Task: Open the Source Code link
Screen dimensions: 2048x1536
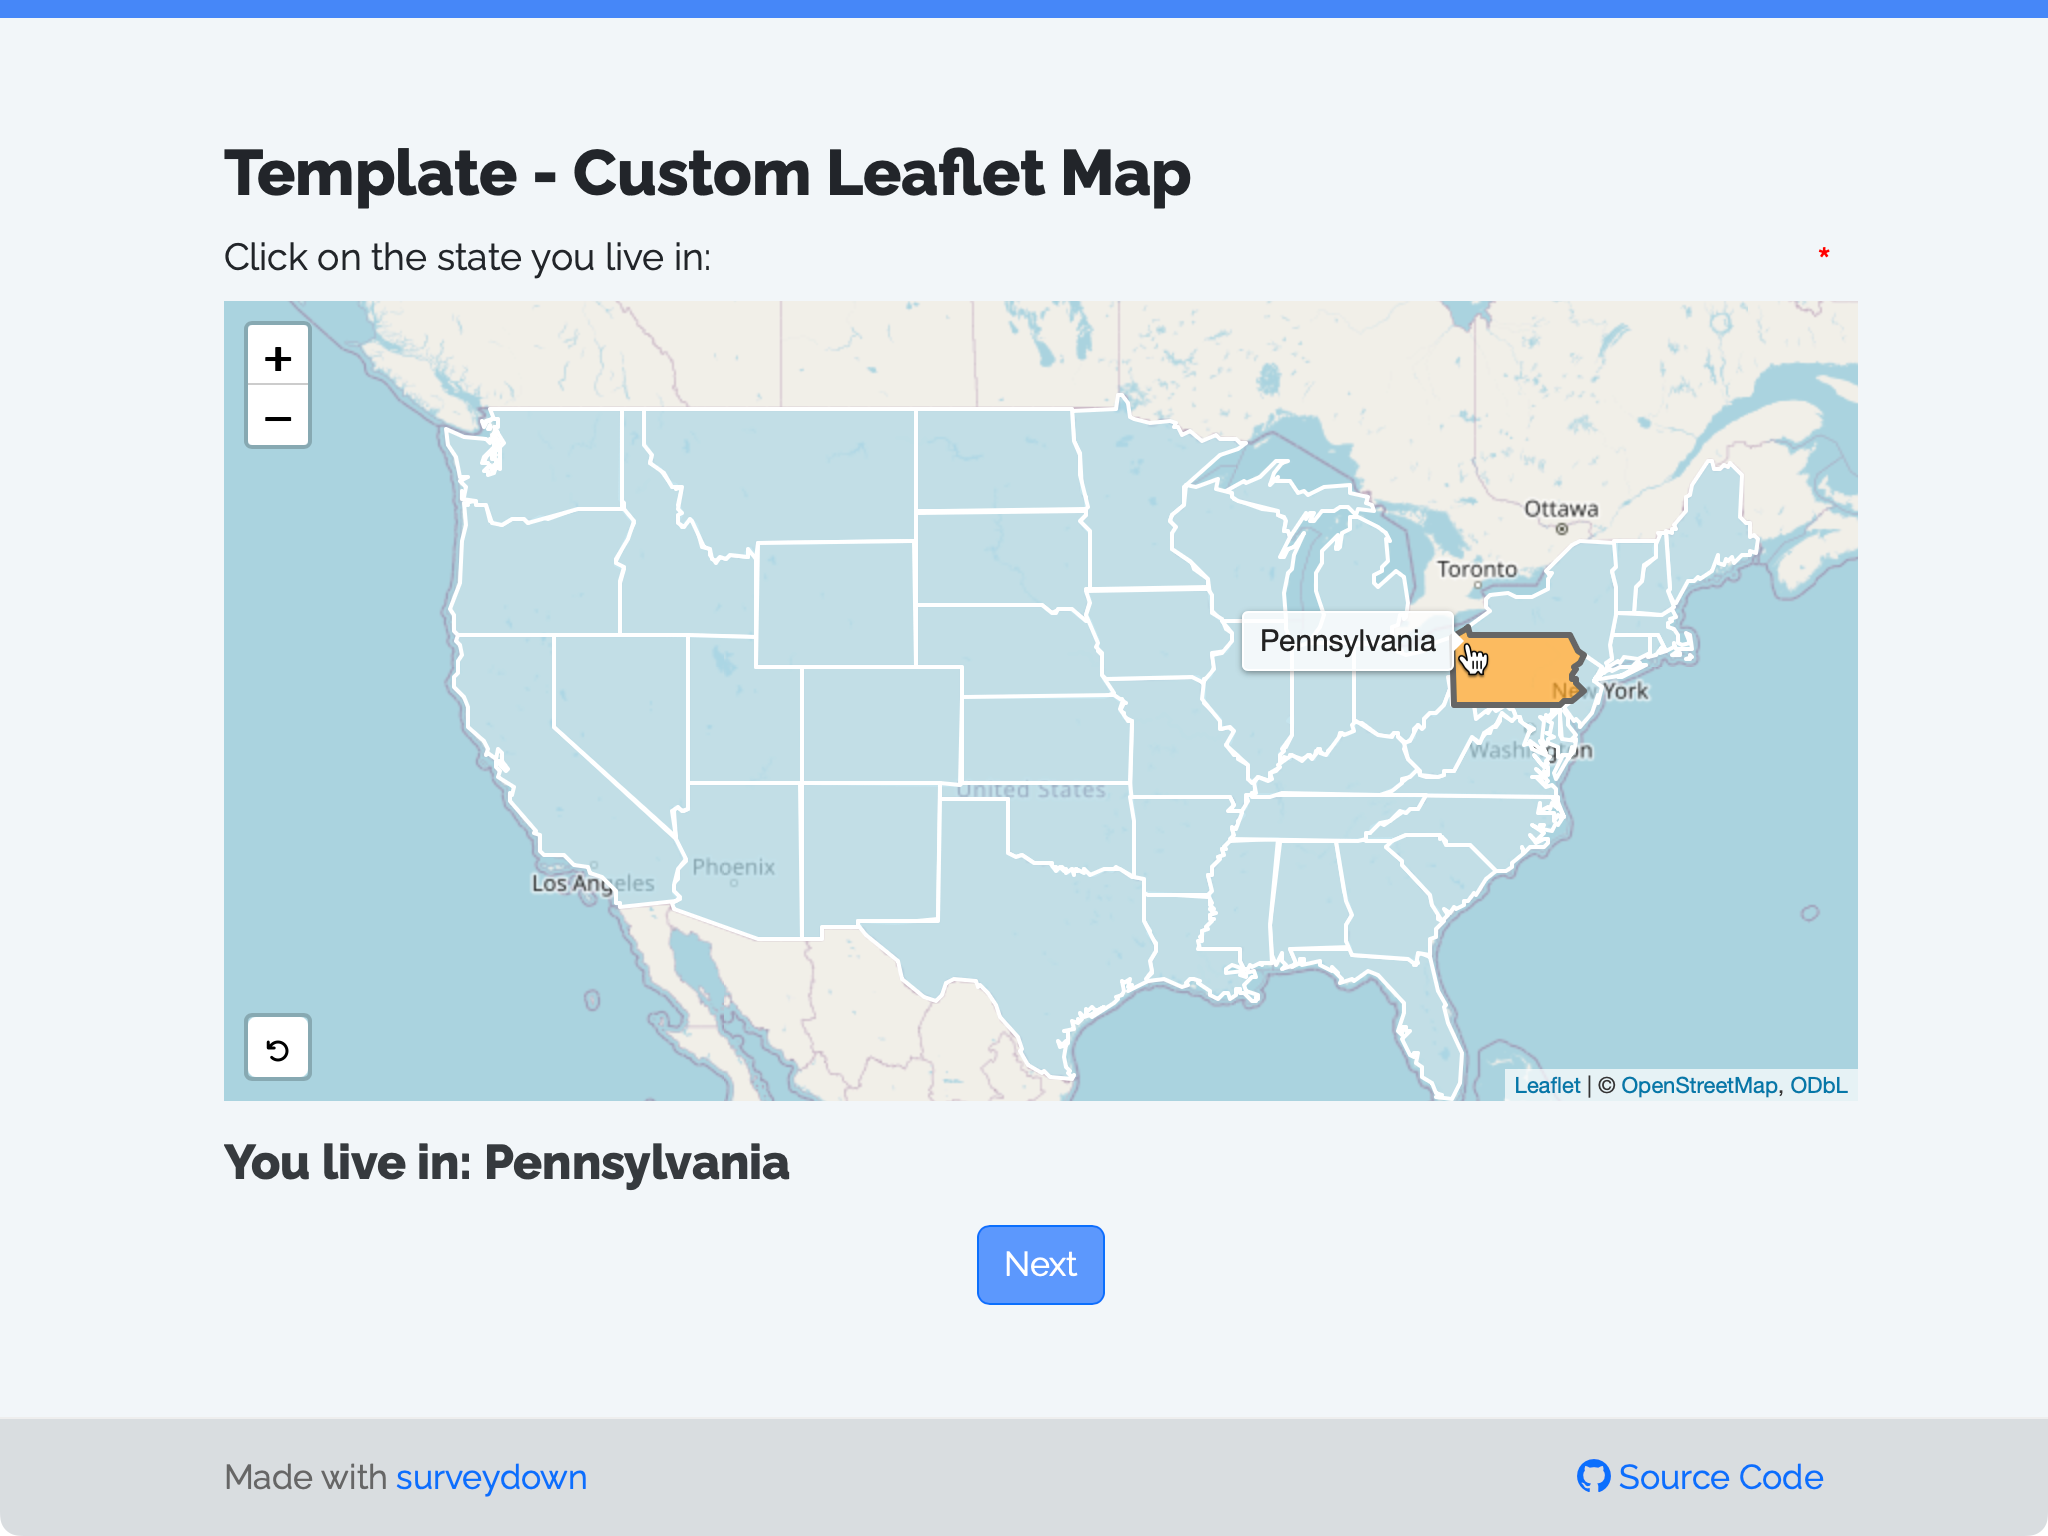Action: pos(1722,1477)
